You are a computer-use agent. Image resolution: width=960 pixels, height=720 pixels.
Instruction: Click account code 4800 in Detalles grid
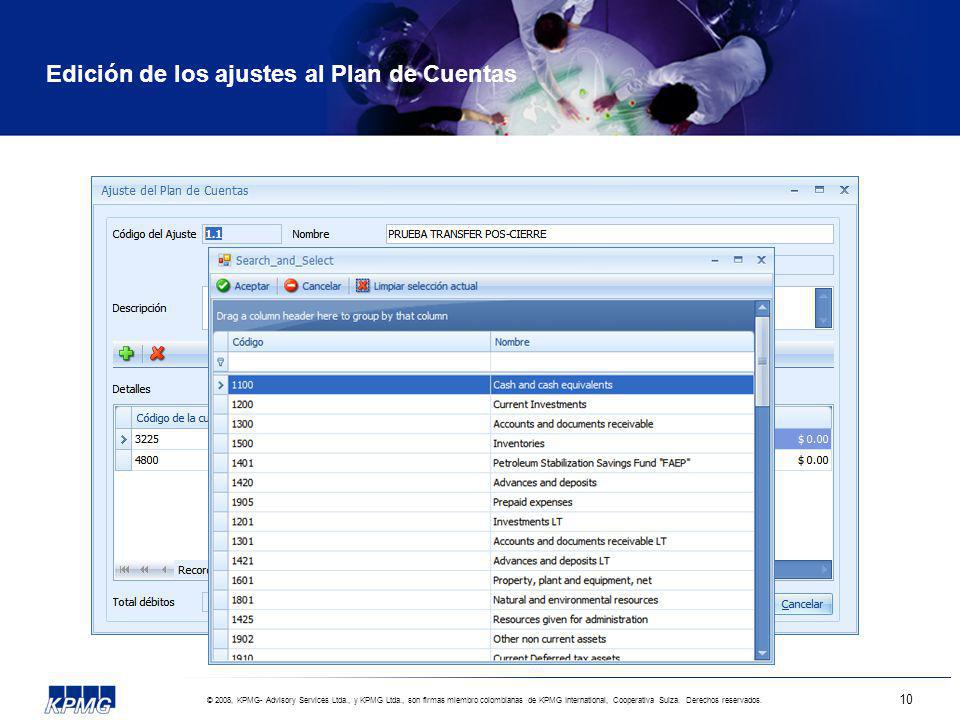coord(147,460)
